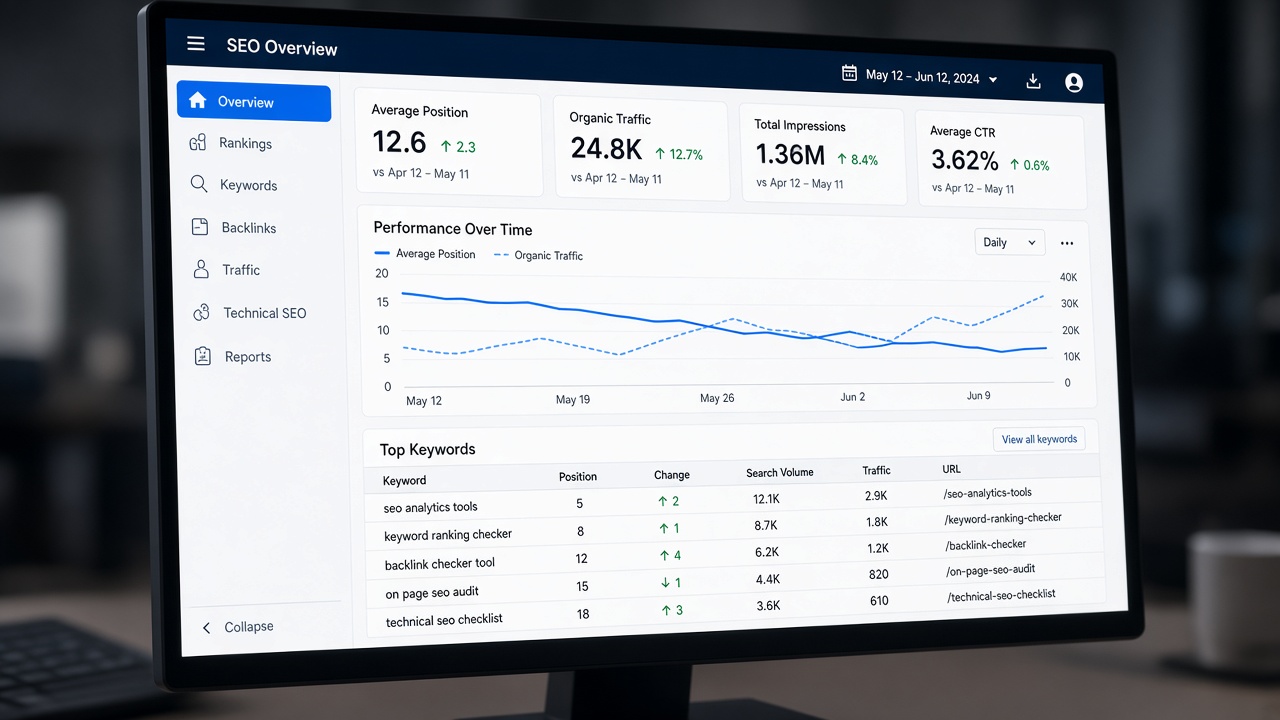Collapse the sidebar
The width and height of the screenshot is (1280, 720).
coord(237,627)
